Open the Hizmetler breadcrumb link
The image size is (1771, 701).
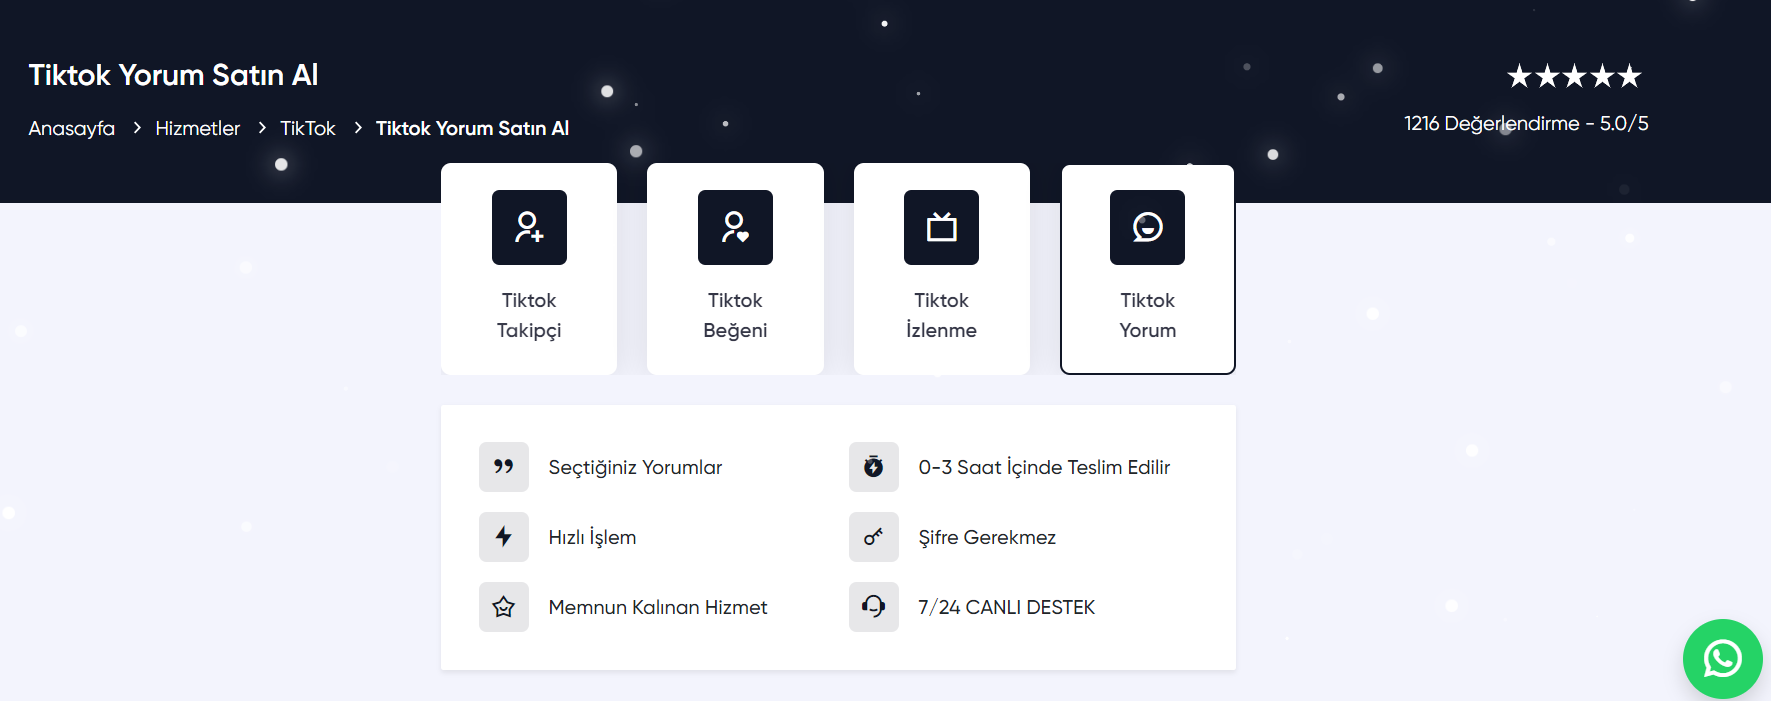pos(198,128)
